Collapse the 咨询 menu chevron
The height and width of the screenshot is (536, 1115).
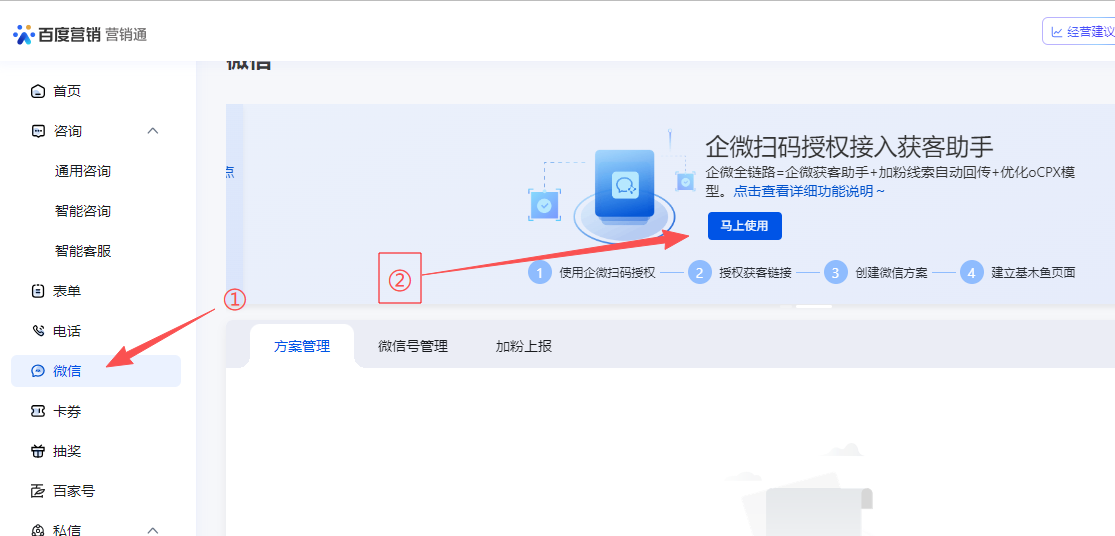(153, 131)
